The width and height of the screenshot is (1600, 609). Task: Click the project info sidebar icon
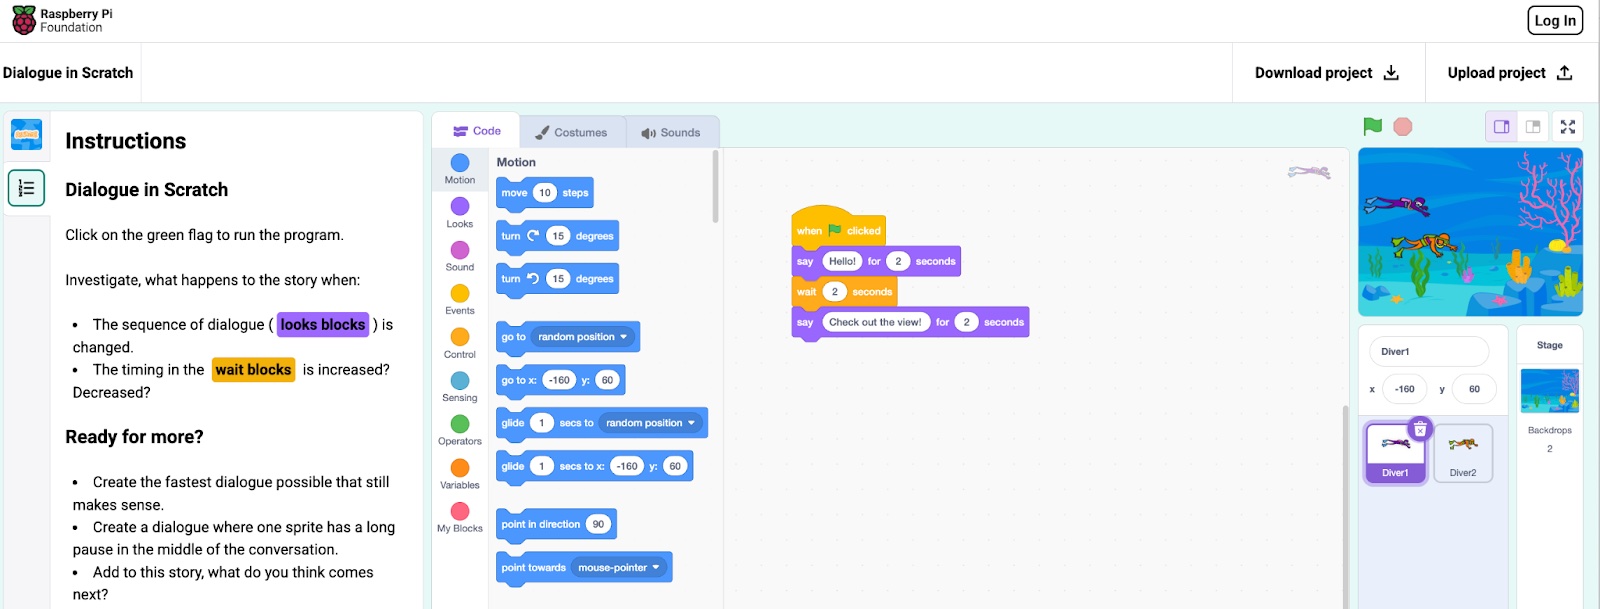(26, 134)
